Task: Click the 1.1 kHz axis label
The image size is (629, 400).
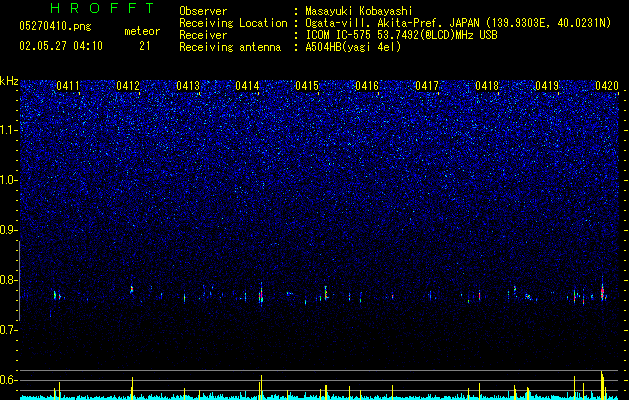Action: (9, 130)
